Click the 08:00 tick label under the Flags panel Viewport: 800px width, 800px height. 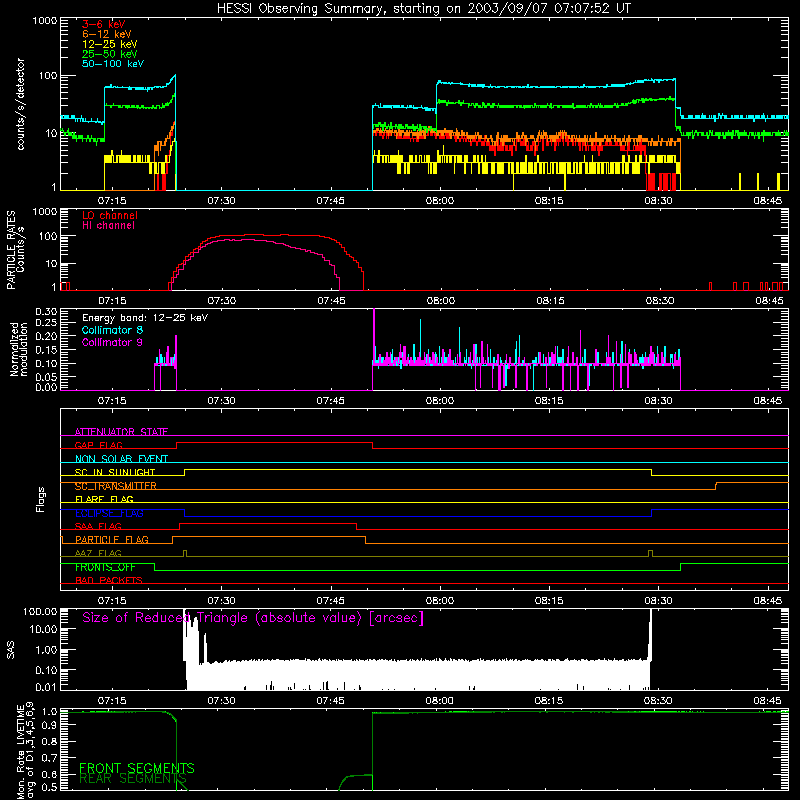pos(439,601)
